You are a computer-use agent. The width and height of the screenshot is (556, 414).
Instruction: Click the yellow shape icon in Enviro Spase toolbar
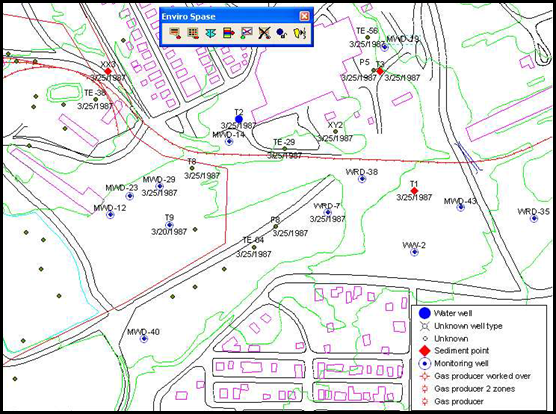pos(300,33)
